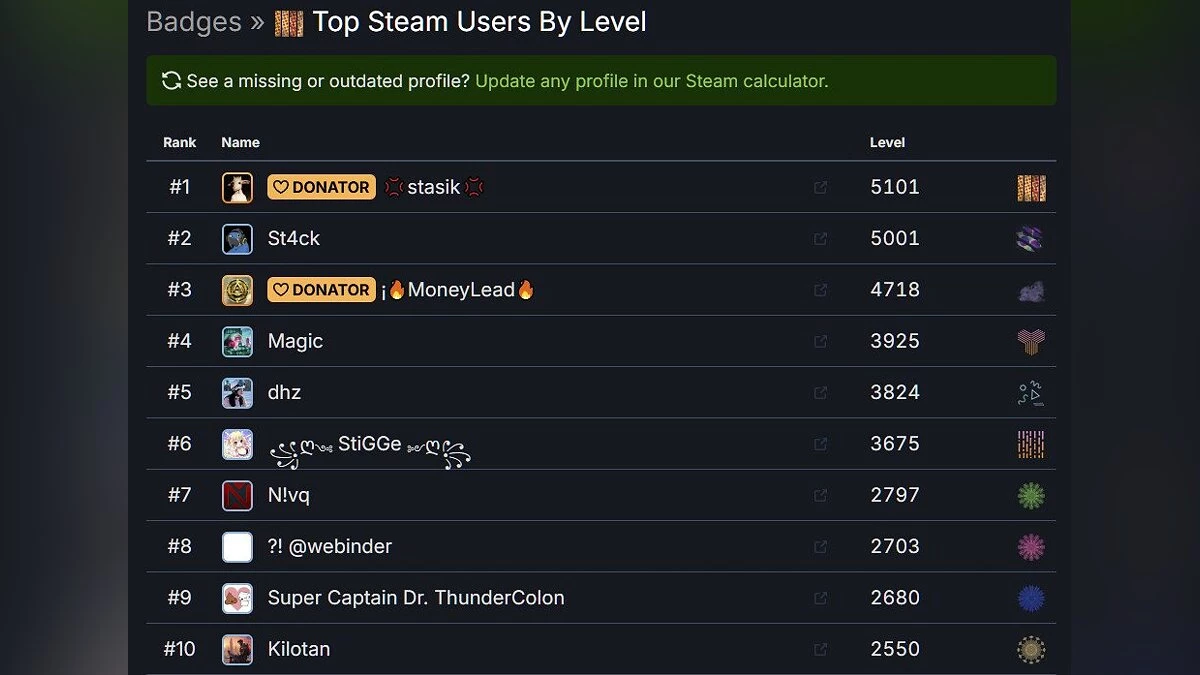
Task: Click N!vq's red avatar thumbnail
Action: pos(237,495)
